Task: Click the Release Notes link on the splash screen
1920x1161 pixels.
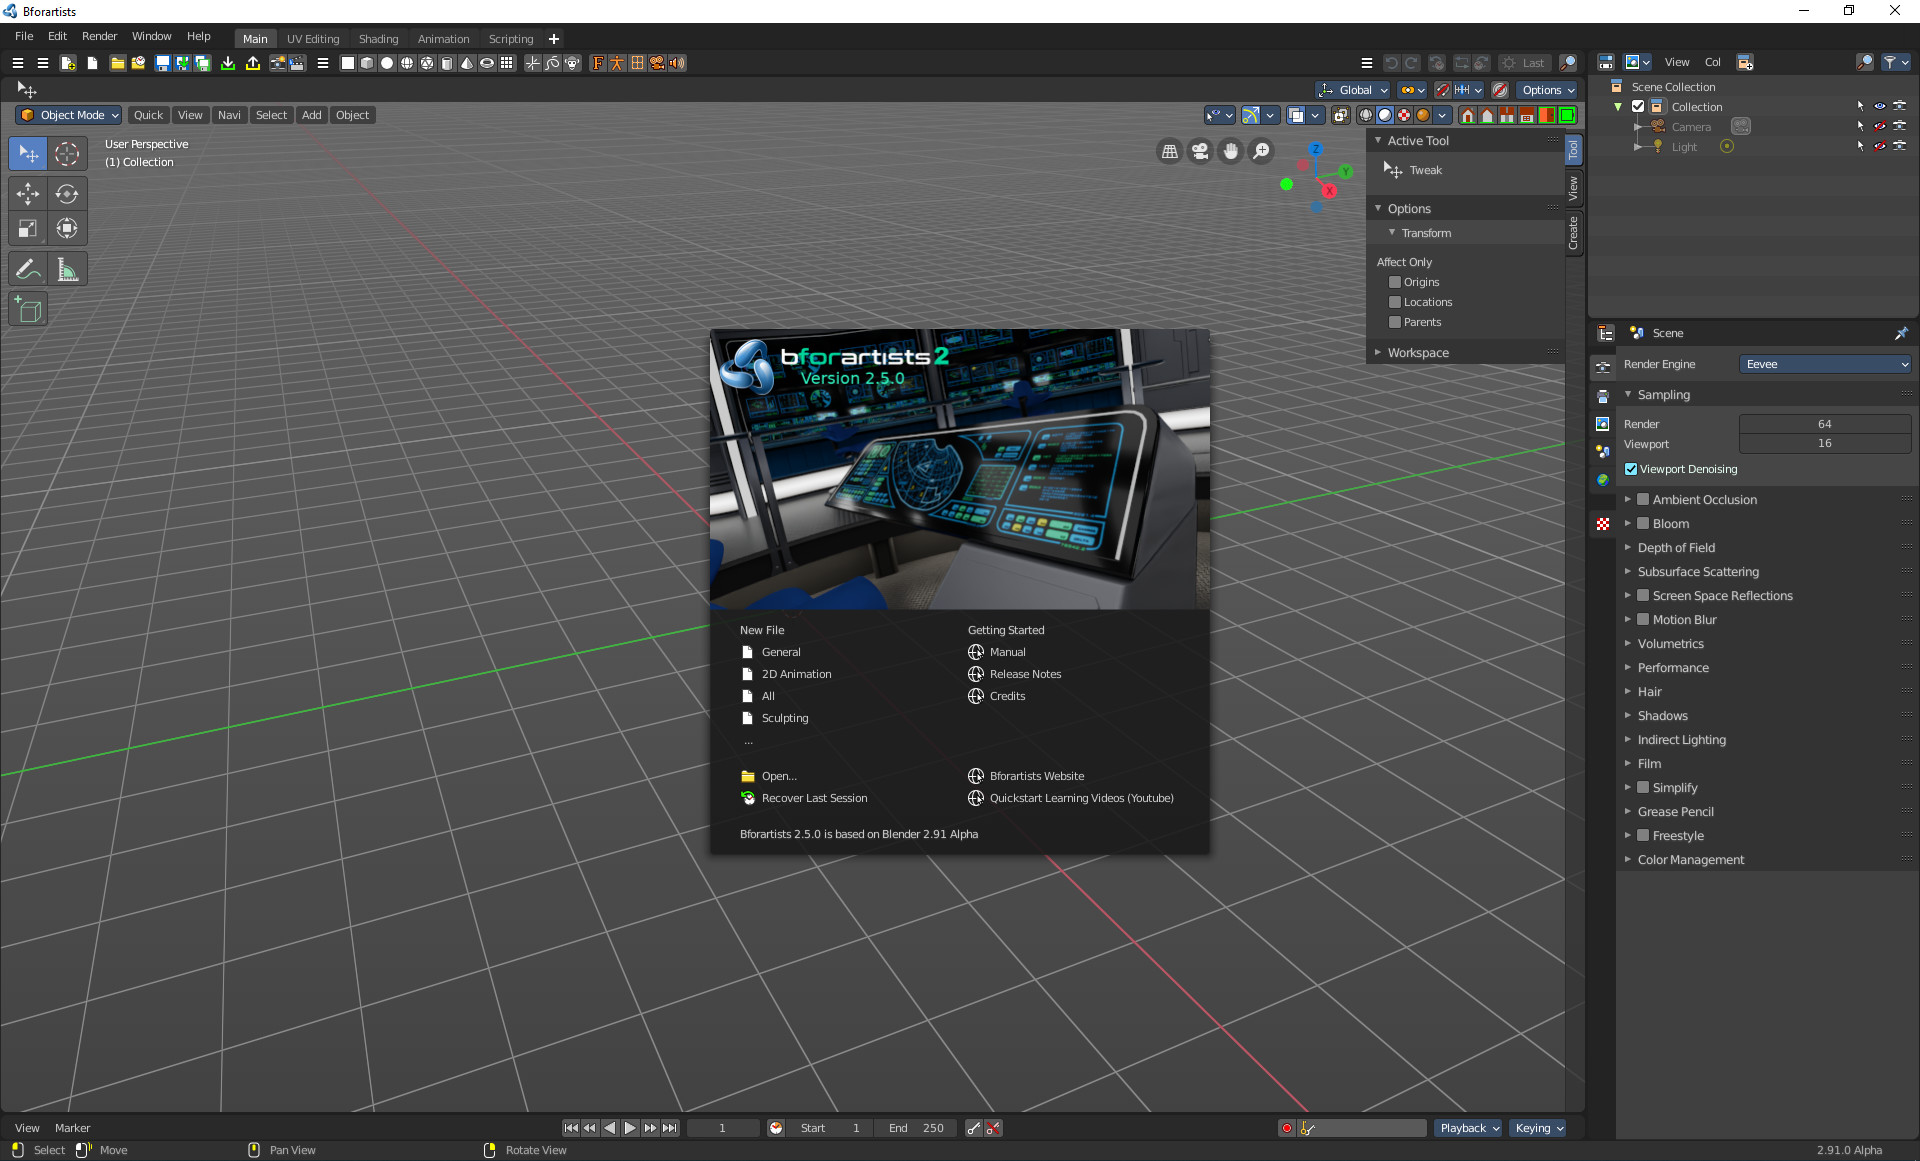Action: (x=1025, y=674)
